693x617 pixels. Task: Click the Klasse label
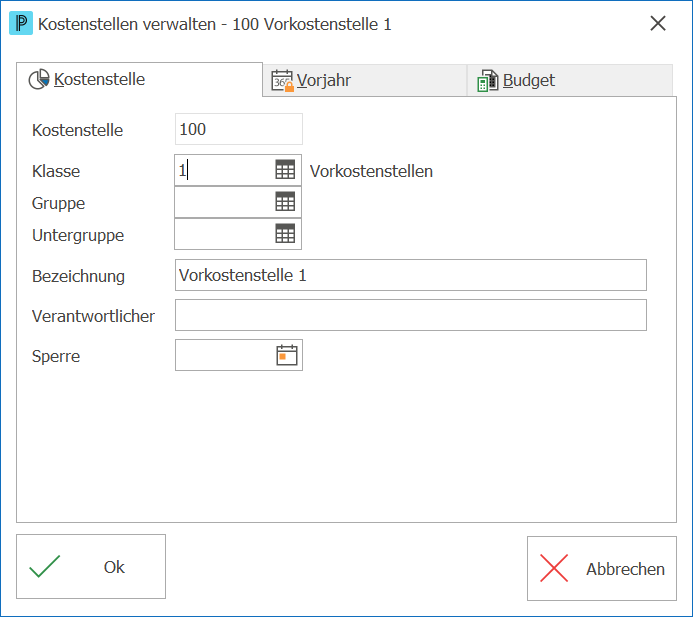[x=56, y=171]
